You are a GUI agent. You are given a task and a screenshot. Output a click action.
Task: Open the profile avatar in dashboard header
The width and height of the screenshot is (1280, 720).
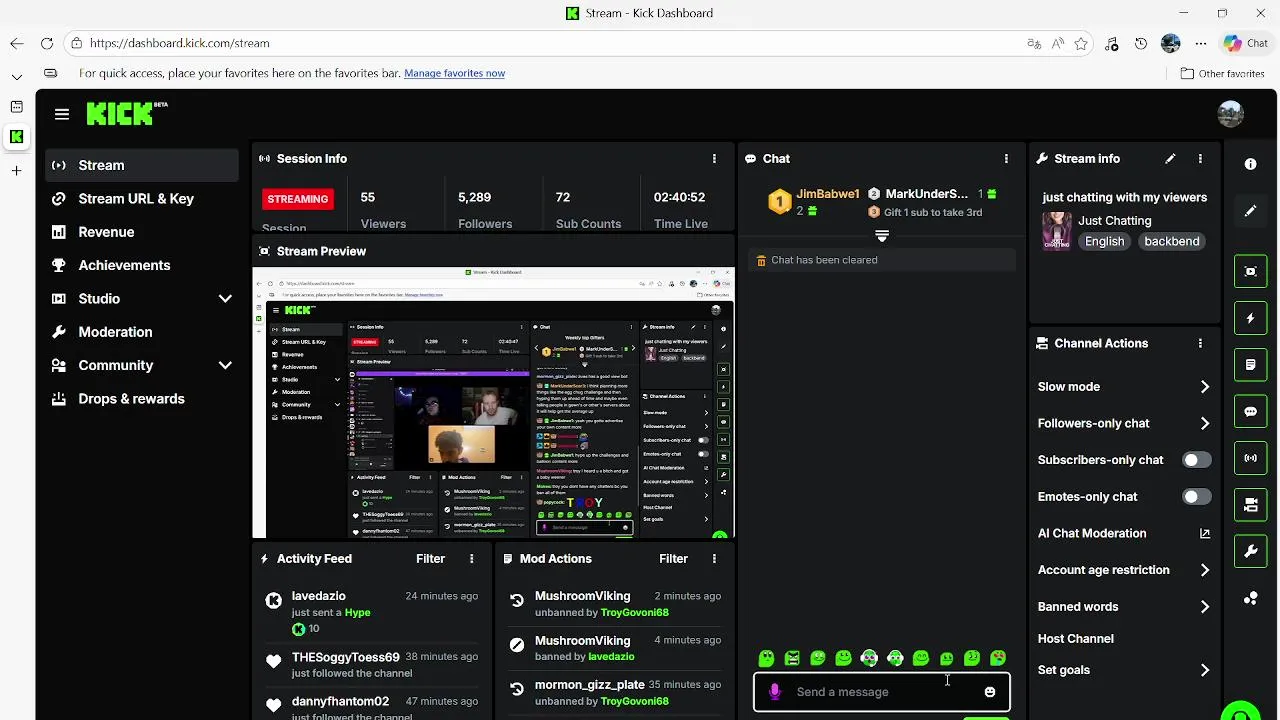1231,113
